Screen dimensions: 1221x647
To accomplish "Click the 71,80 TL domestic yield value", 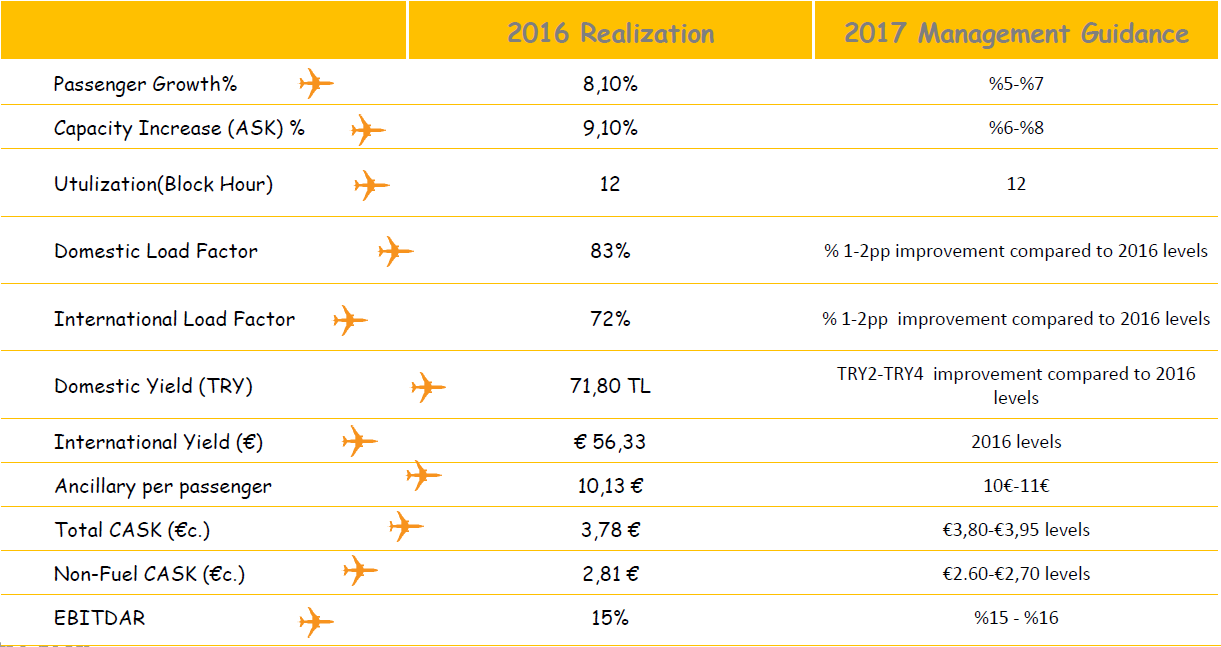I will [x=610, y=386].
